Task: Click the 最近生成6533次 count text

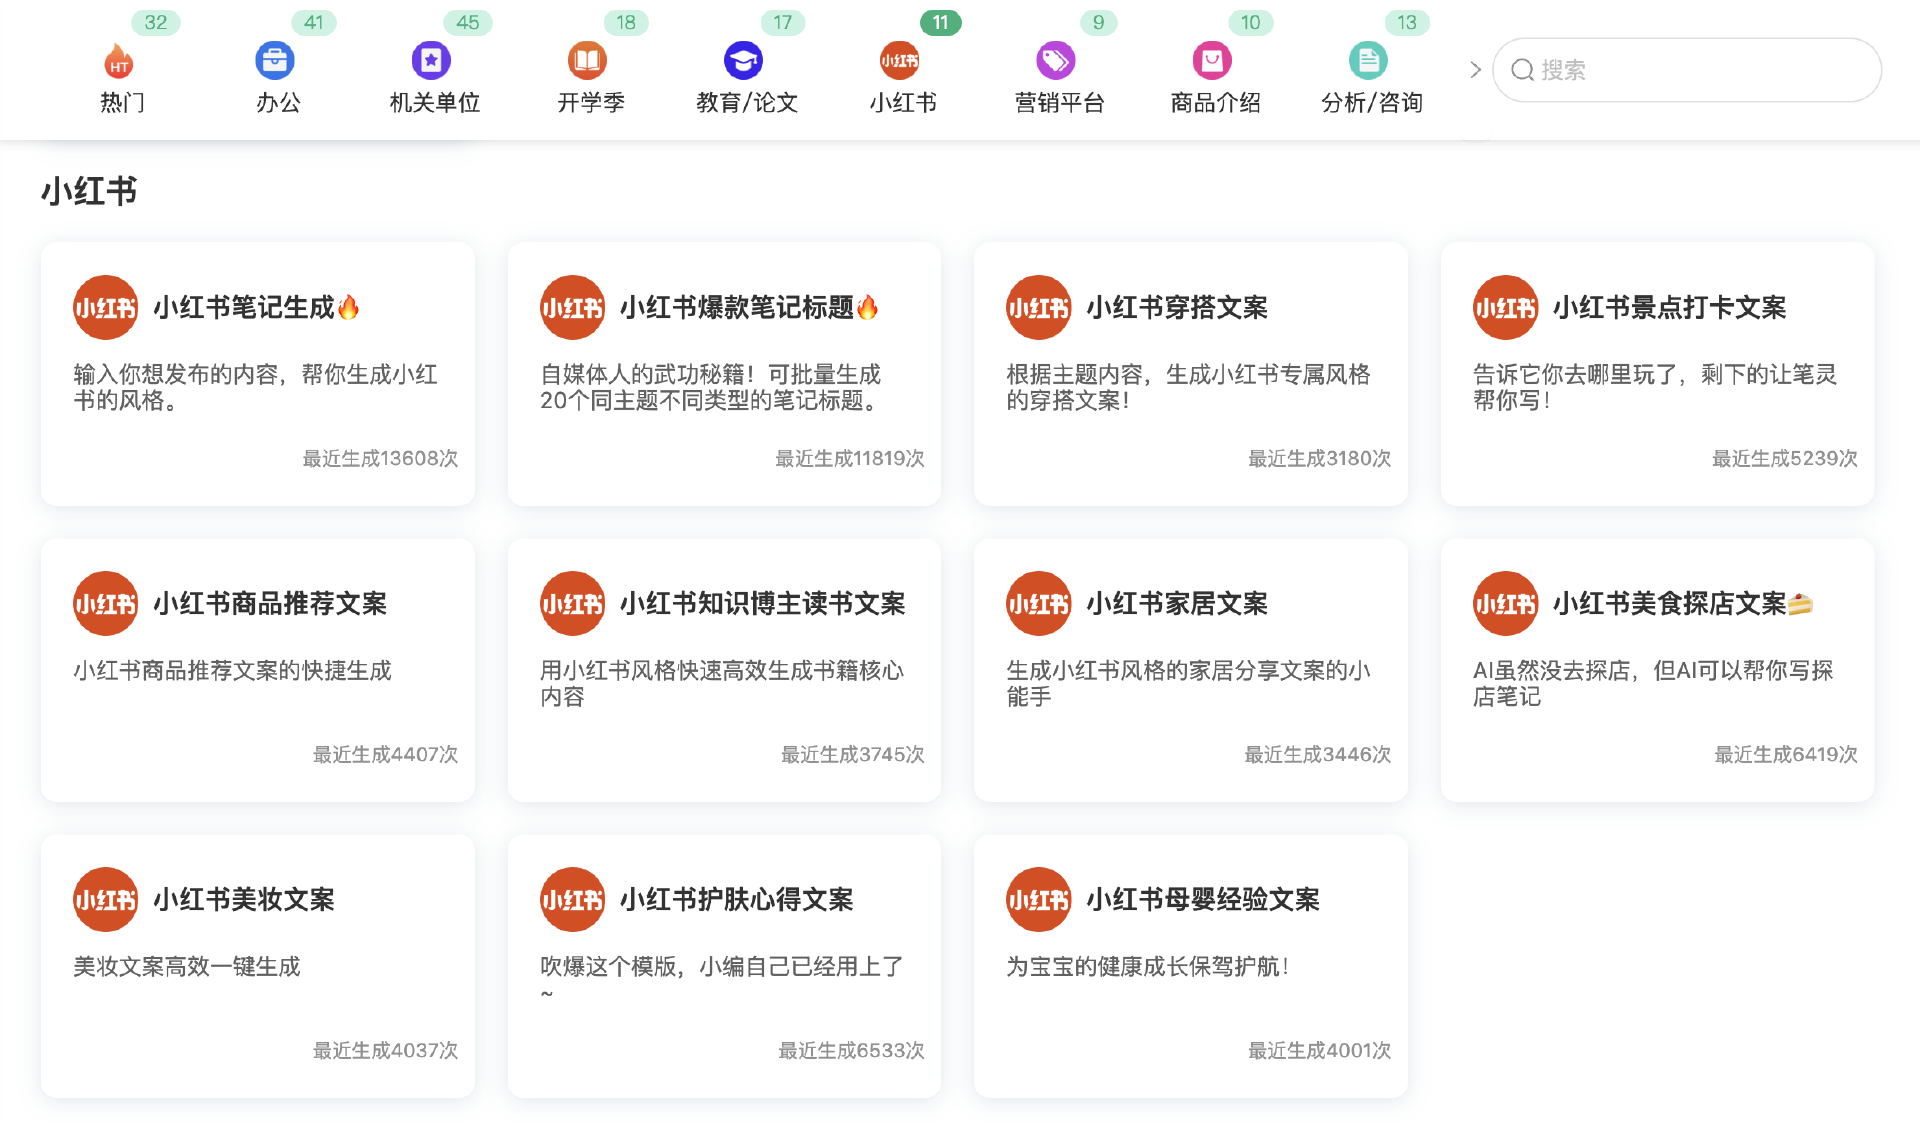Action: pyautogui.click(x=851, y=1050)
